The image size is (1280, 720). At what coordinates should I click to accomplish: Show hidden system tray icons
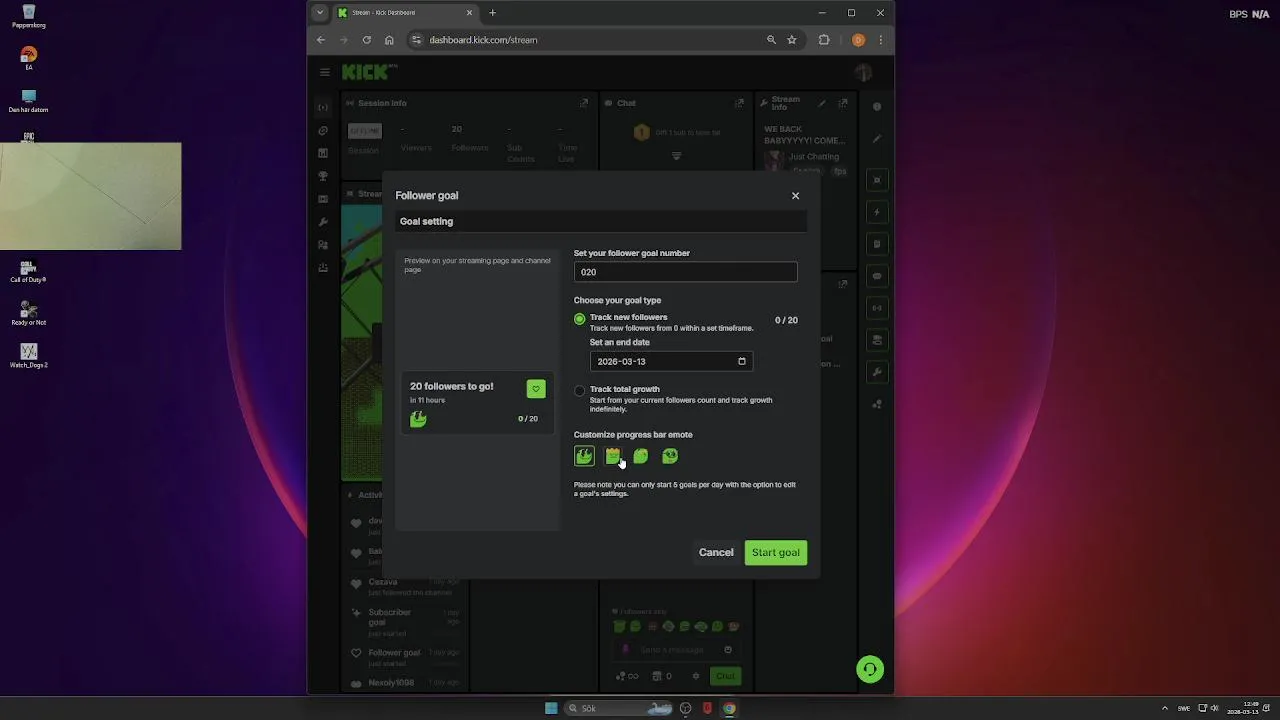click(x=1165, y=708)
